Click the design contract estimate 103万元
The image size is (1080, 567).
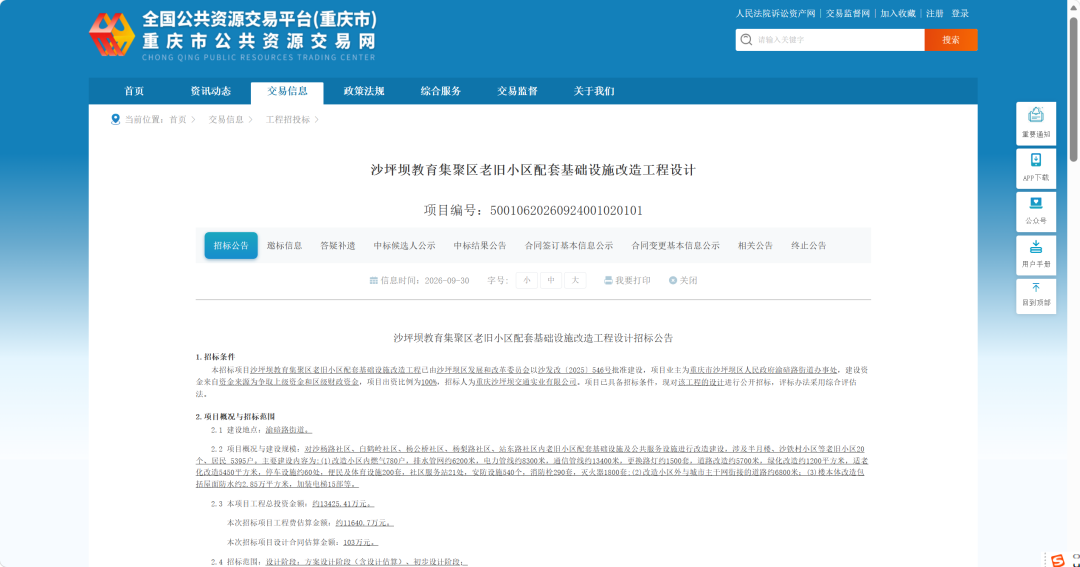pos(360,543)
